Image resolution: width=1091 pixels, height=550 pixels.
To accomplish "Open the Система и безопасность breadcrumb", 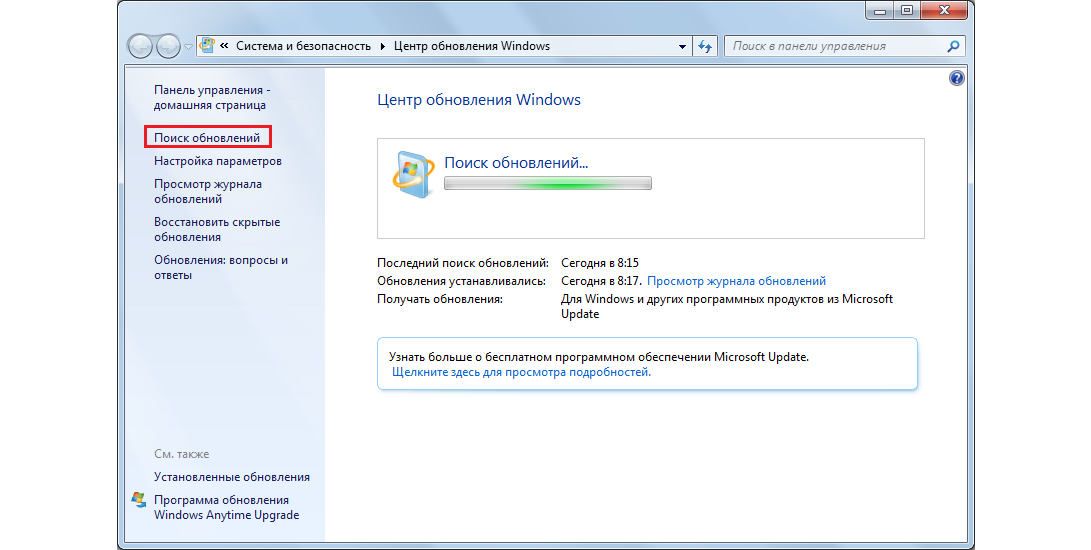I will pos(303,46).
